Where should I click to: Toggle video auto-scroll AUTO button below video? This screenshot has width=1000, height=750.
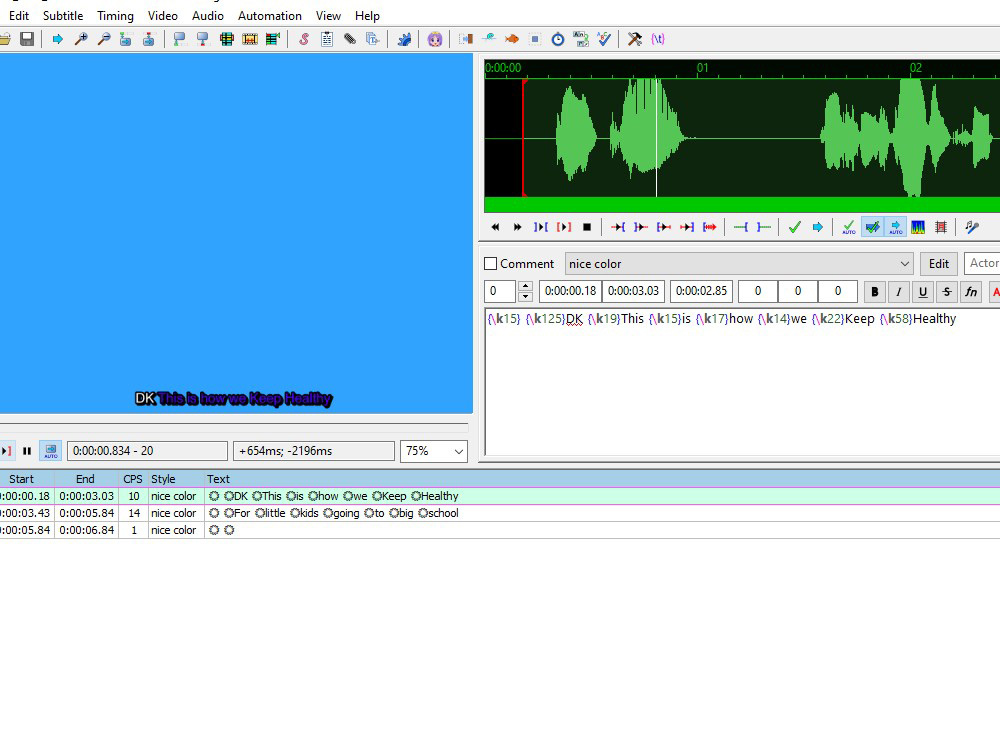click(x=51, y=451)
